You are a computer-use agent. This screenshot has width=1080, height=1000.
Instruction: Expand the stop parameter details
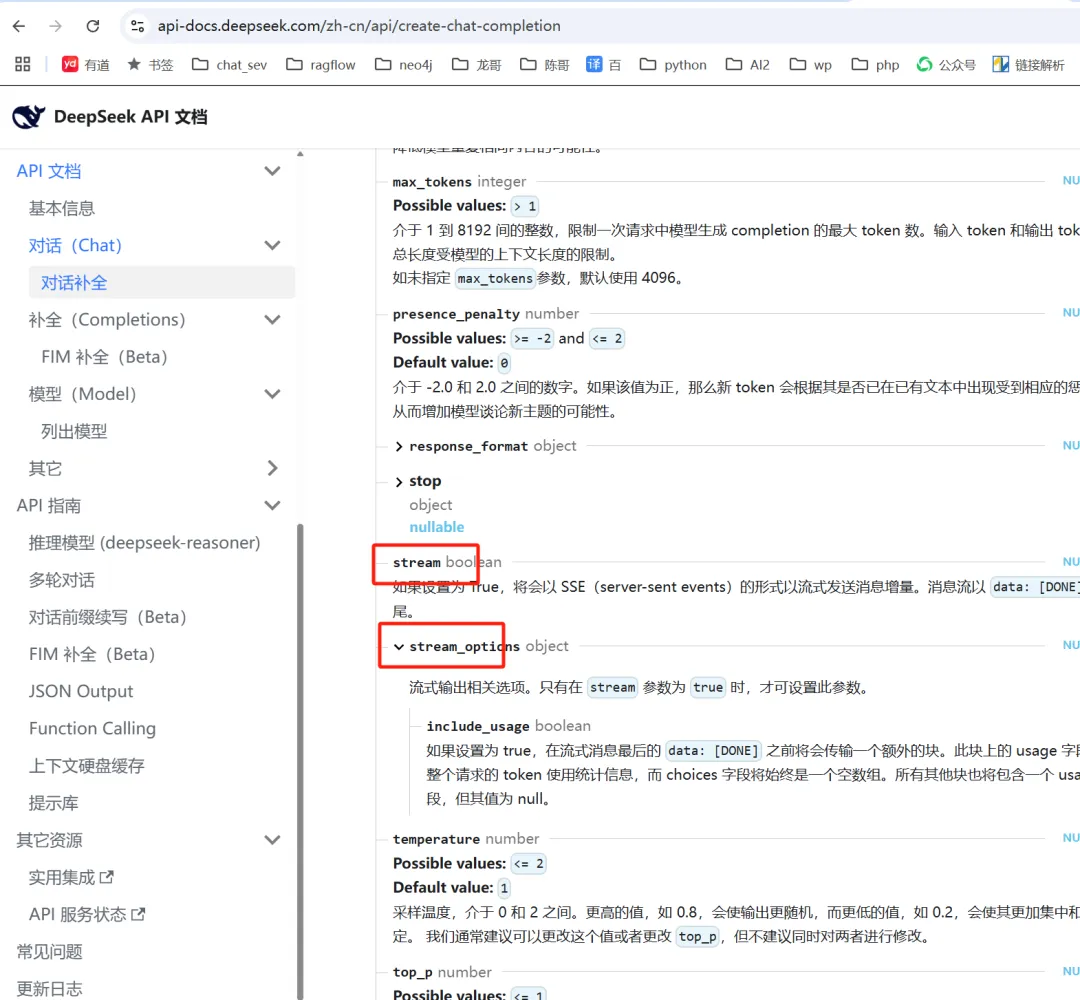click(x=399, y=482)
